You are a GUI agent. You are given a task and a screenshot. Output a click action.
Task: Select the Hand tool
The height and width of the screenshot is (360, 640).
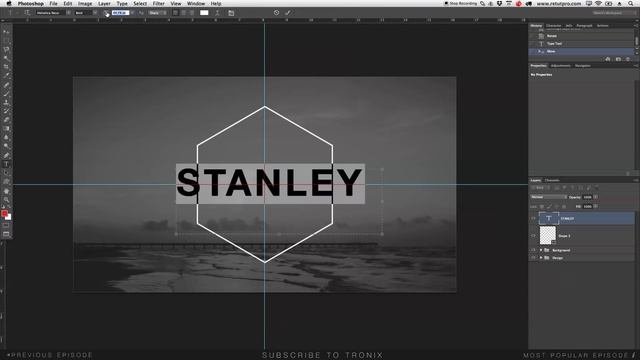pos(6,191)
